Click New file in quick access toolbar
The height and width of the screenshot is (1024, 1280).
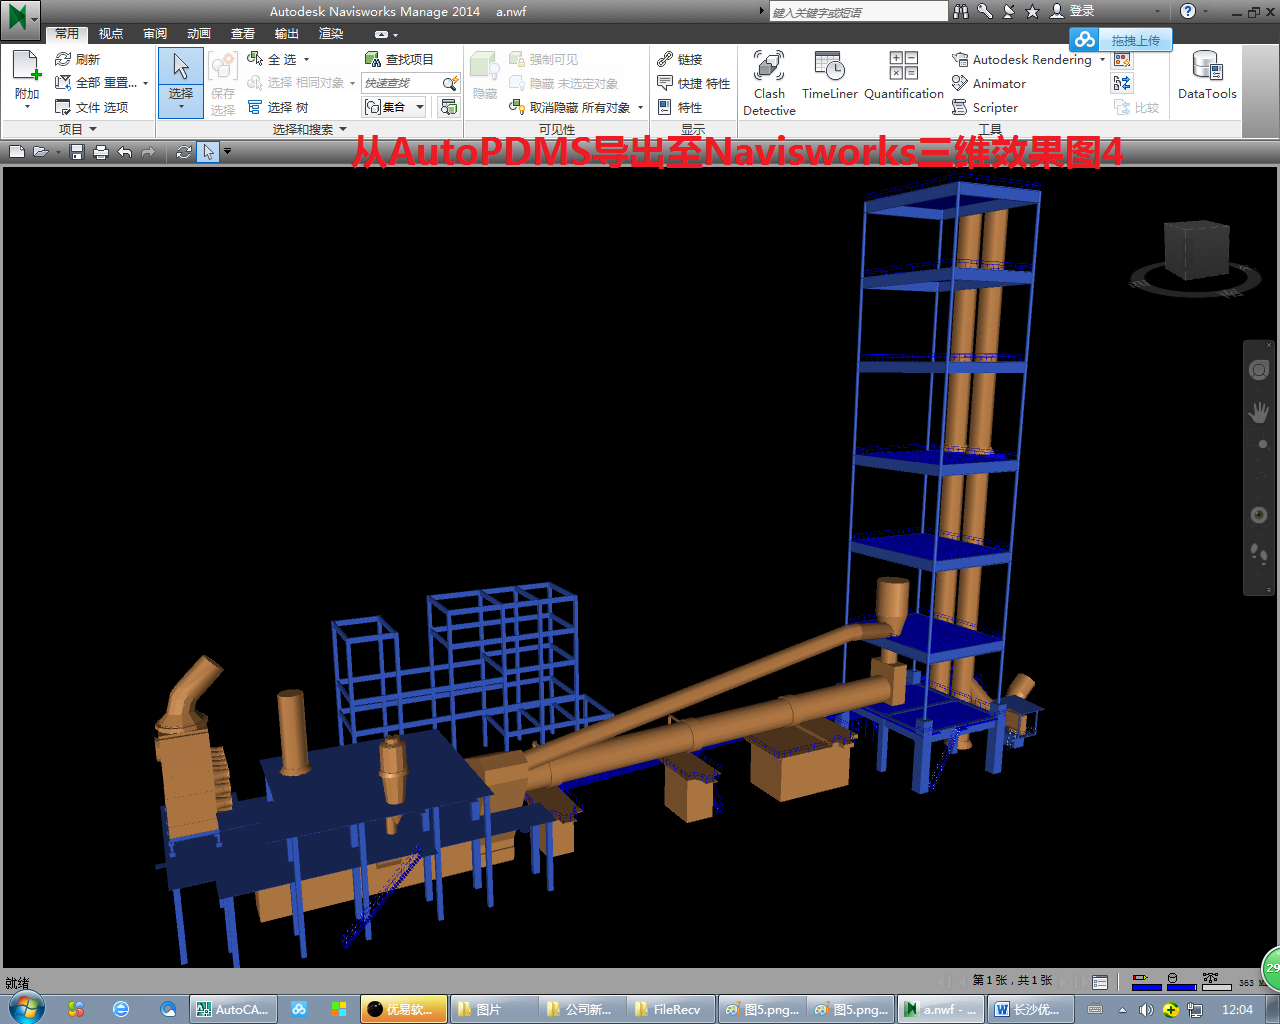point(17,152)
